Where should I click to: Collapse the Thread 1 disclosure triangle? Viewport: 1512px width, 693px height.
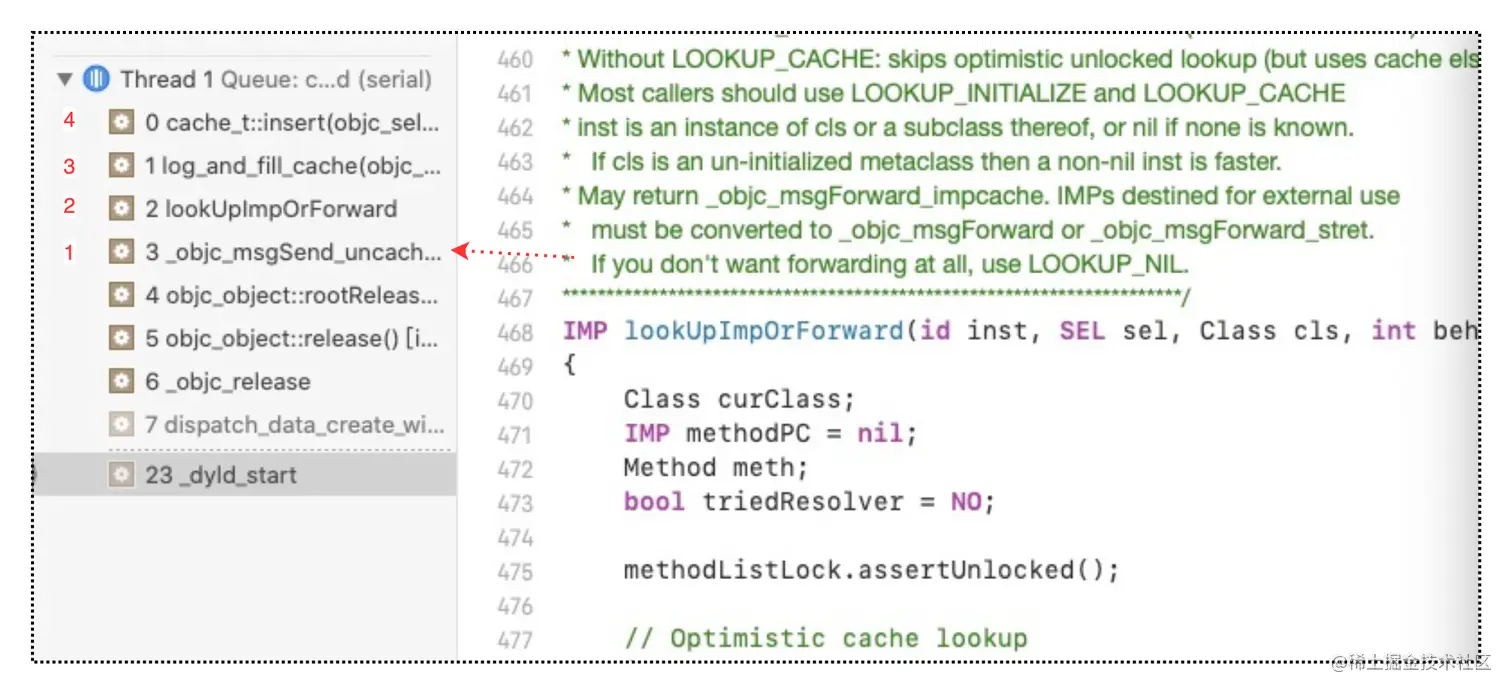[x=66, y=79]
